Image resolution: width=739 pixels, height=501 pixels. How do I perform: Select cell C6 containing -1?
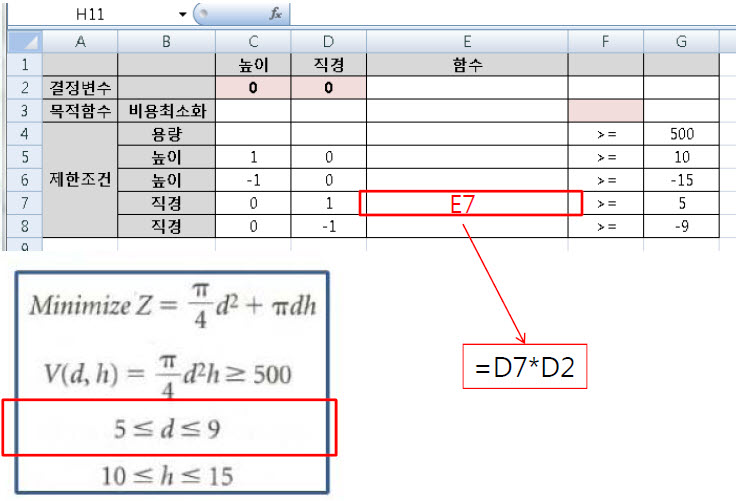coord(253,180)
